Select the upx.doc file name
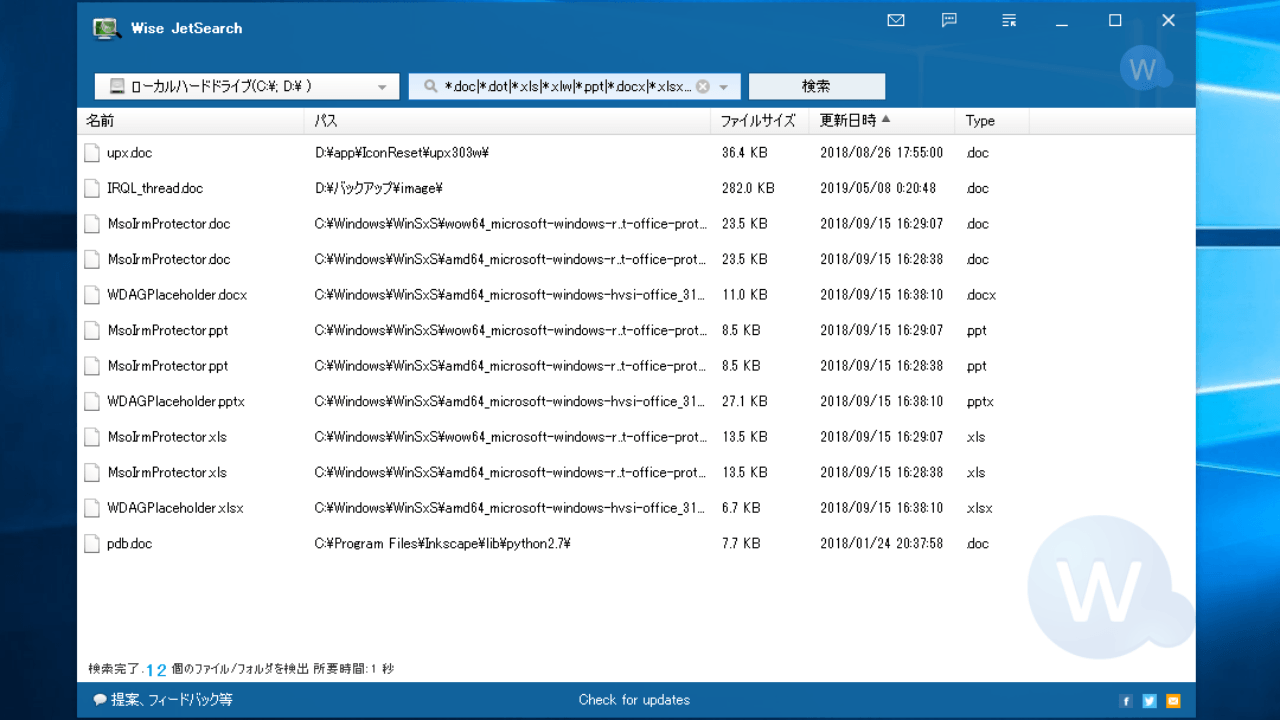Image resolution: width=1280 pixels, height=720 pixels. 130,153
